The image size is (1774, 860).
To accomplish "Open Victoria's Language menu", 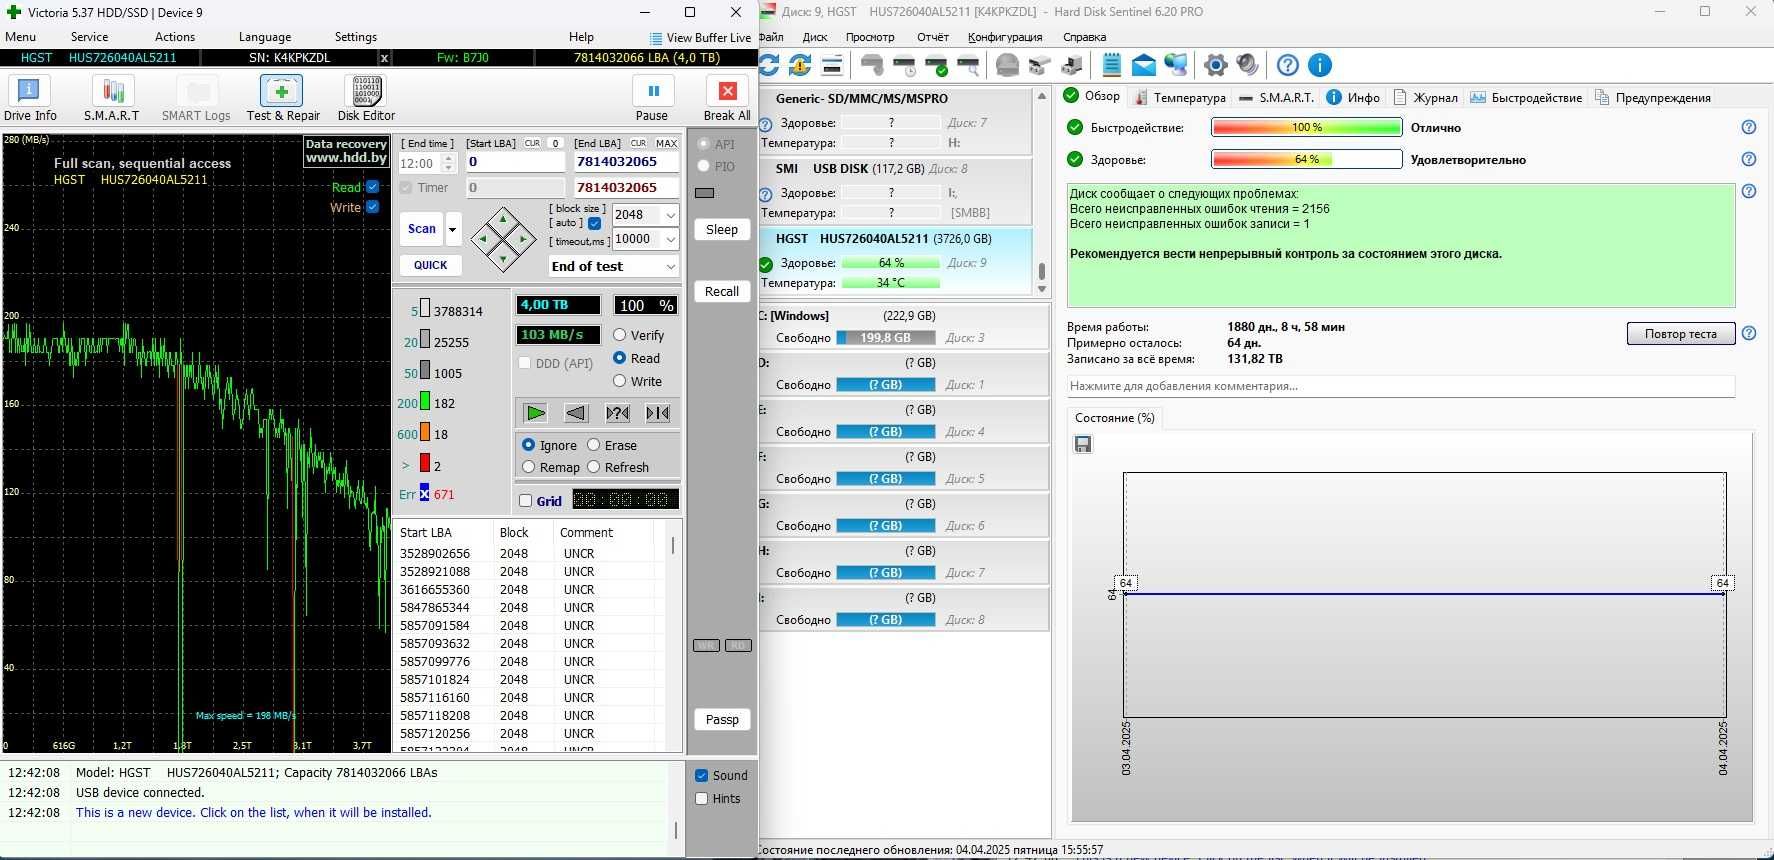I will (265, 37).
